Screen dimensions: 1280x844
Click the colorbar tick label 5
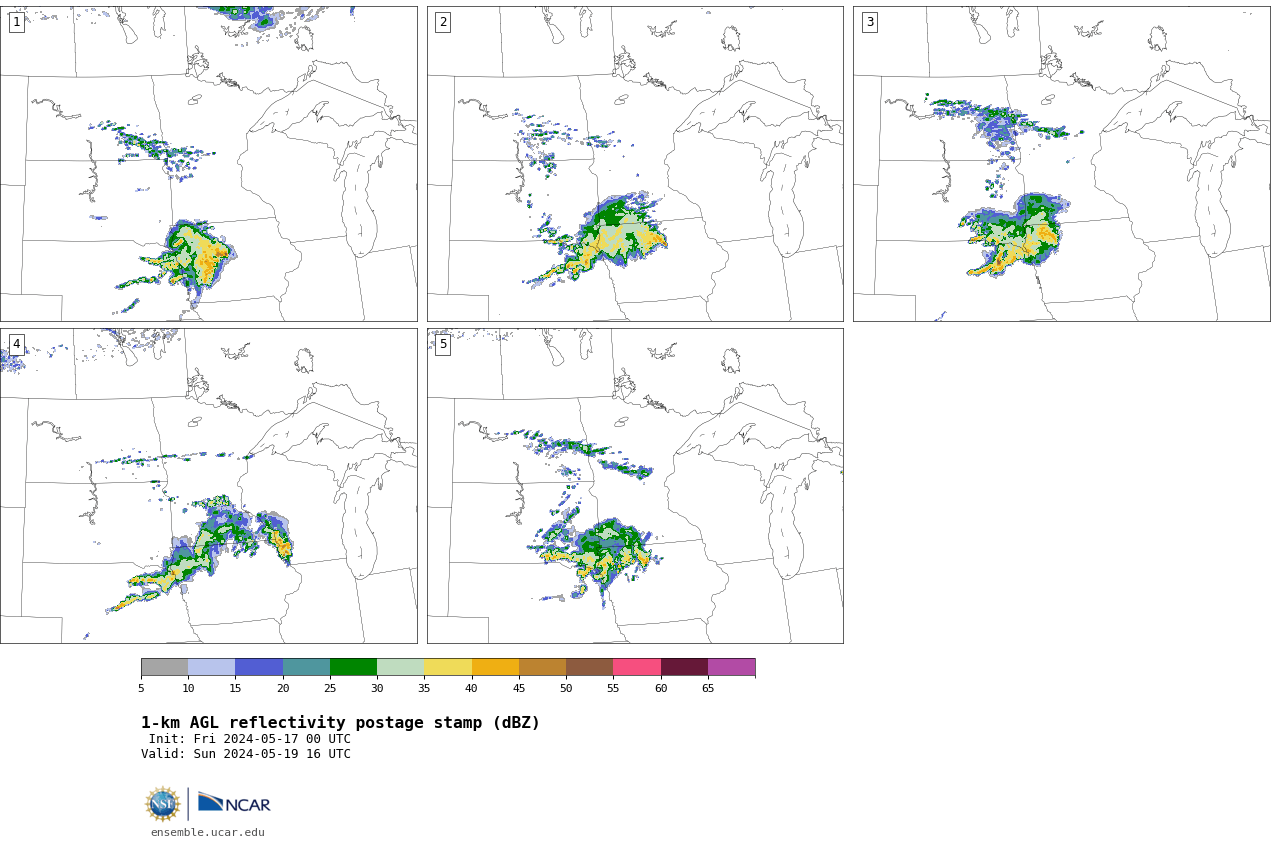click(x=141, y=688)
